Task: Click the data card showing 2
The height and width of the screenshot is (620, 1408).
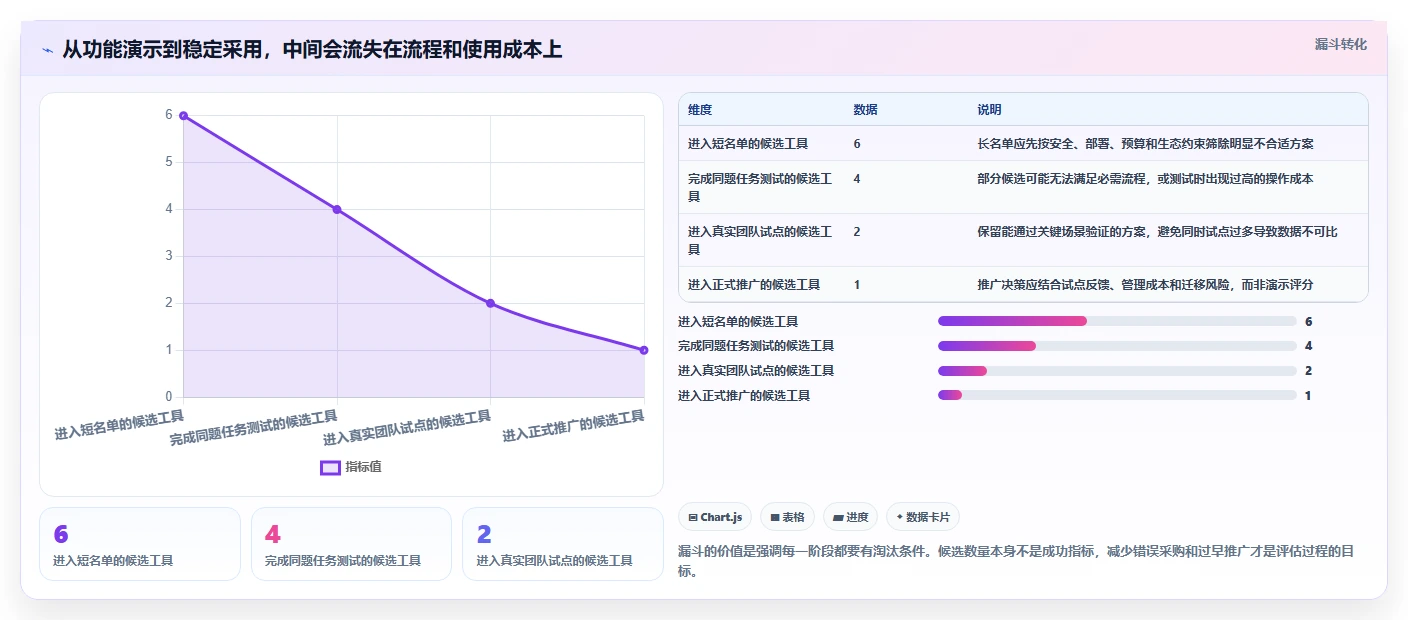Action: pos(563,544)
